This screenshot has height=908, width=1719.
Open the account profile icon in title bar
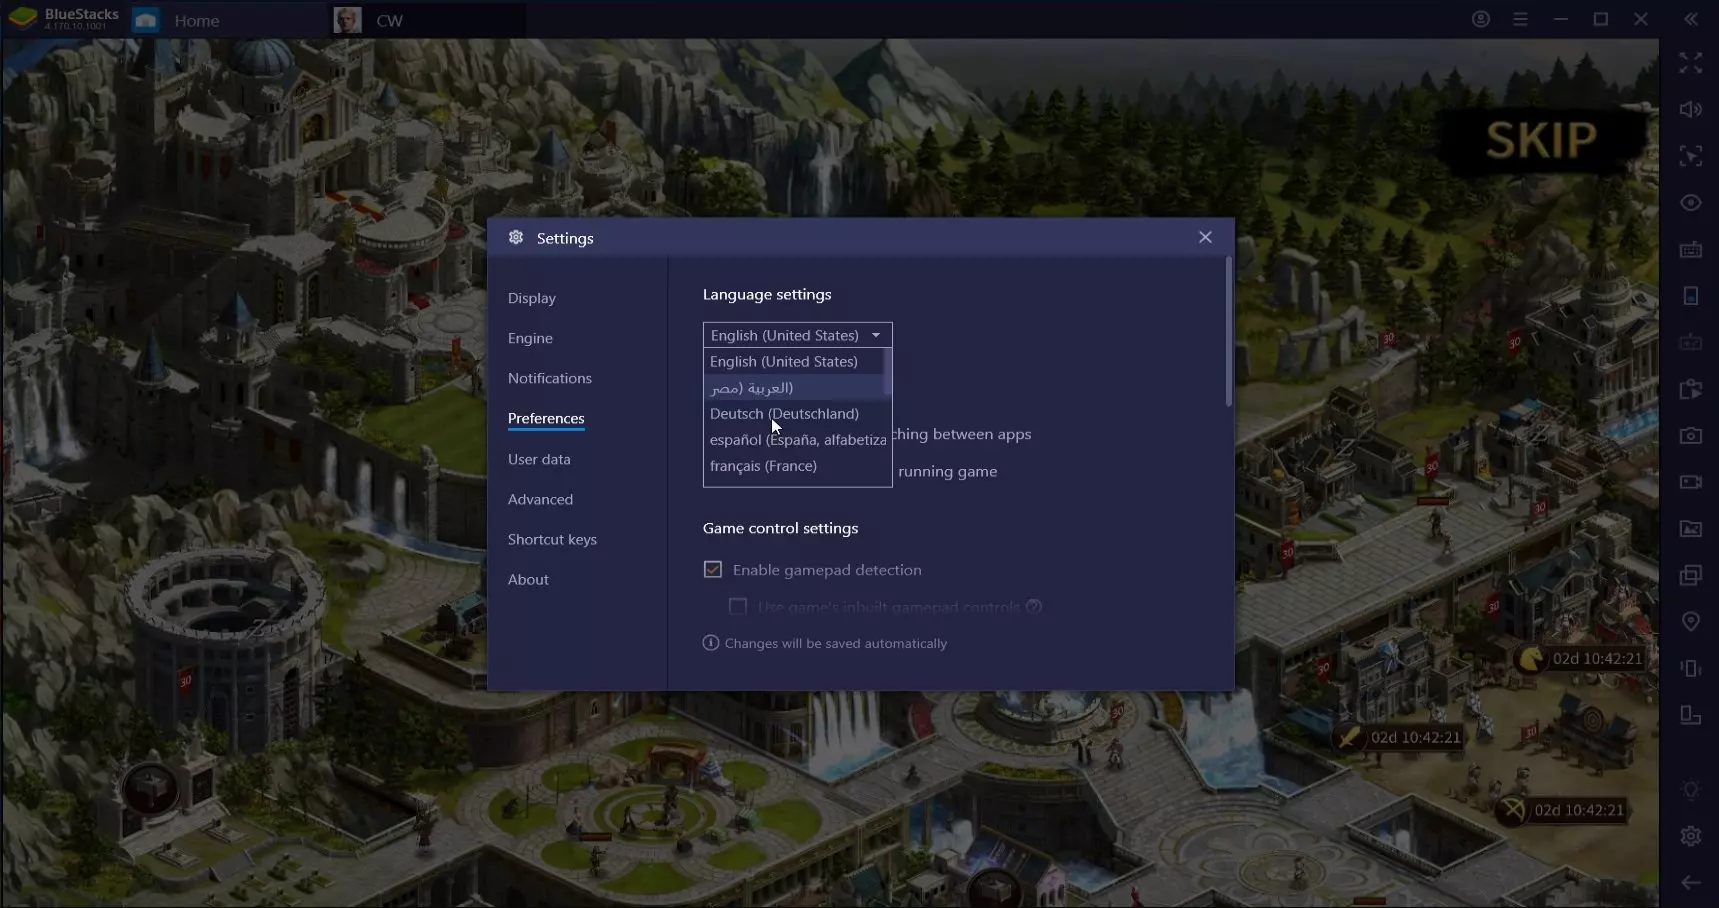(x=1481, y=19)
